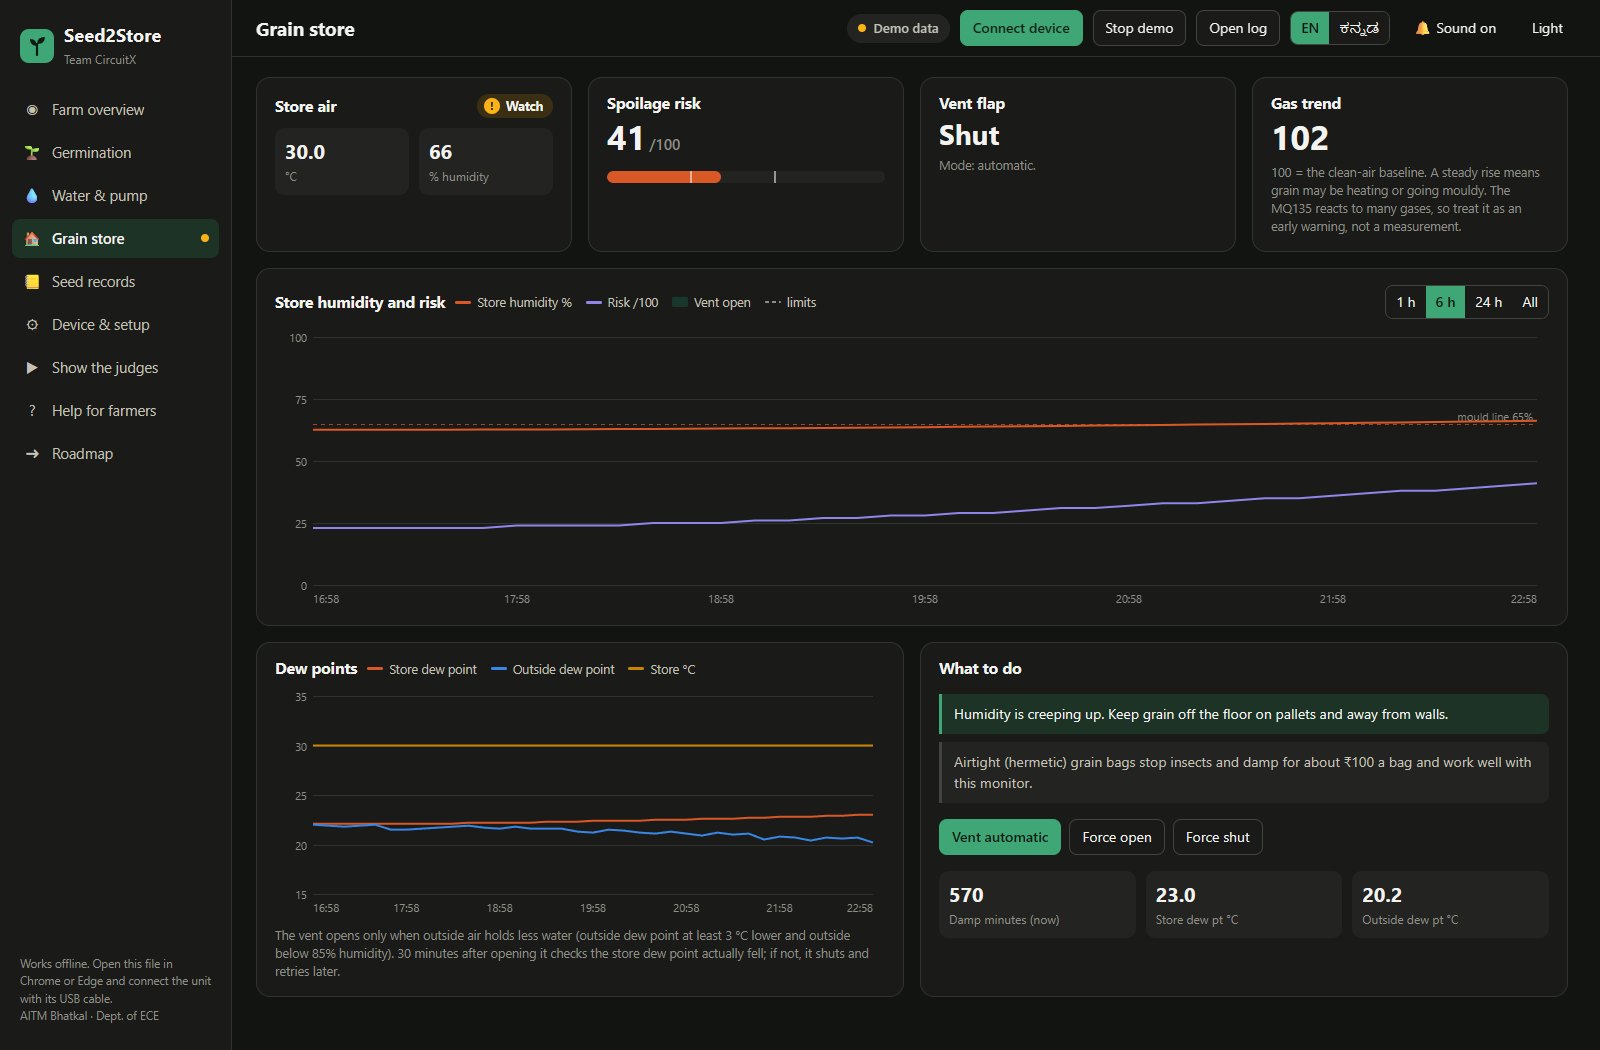Toggle the Risk /100 legend entry
The height and width of the screenshot is (1050, 1600).
point(622,302)
